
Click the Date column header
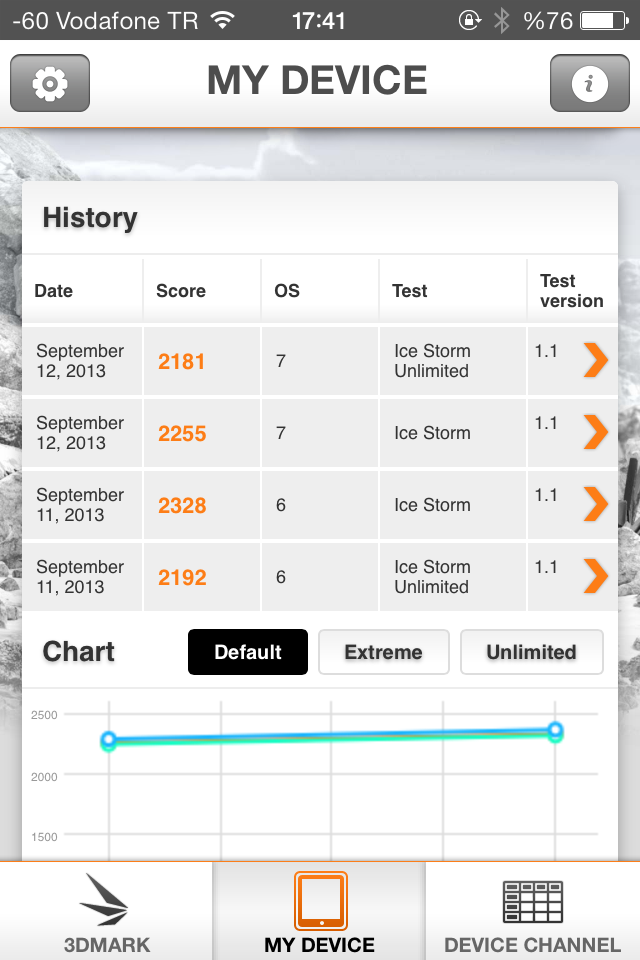tap(53, 291)
